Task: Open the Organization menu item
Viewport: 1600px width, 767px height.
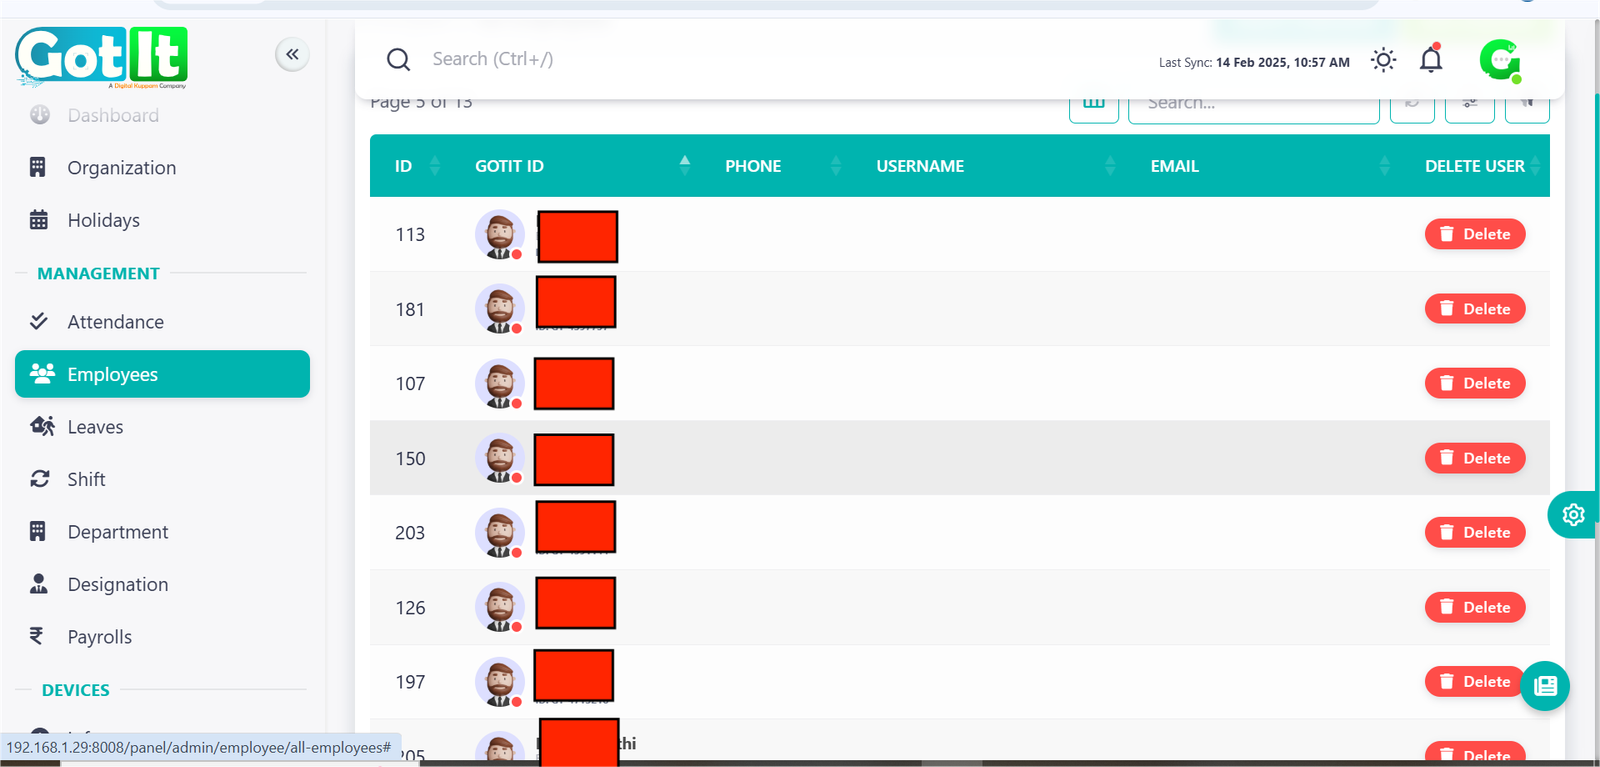Action: point(121,168)
